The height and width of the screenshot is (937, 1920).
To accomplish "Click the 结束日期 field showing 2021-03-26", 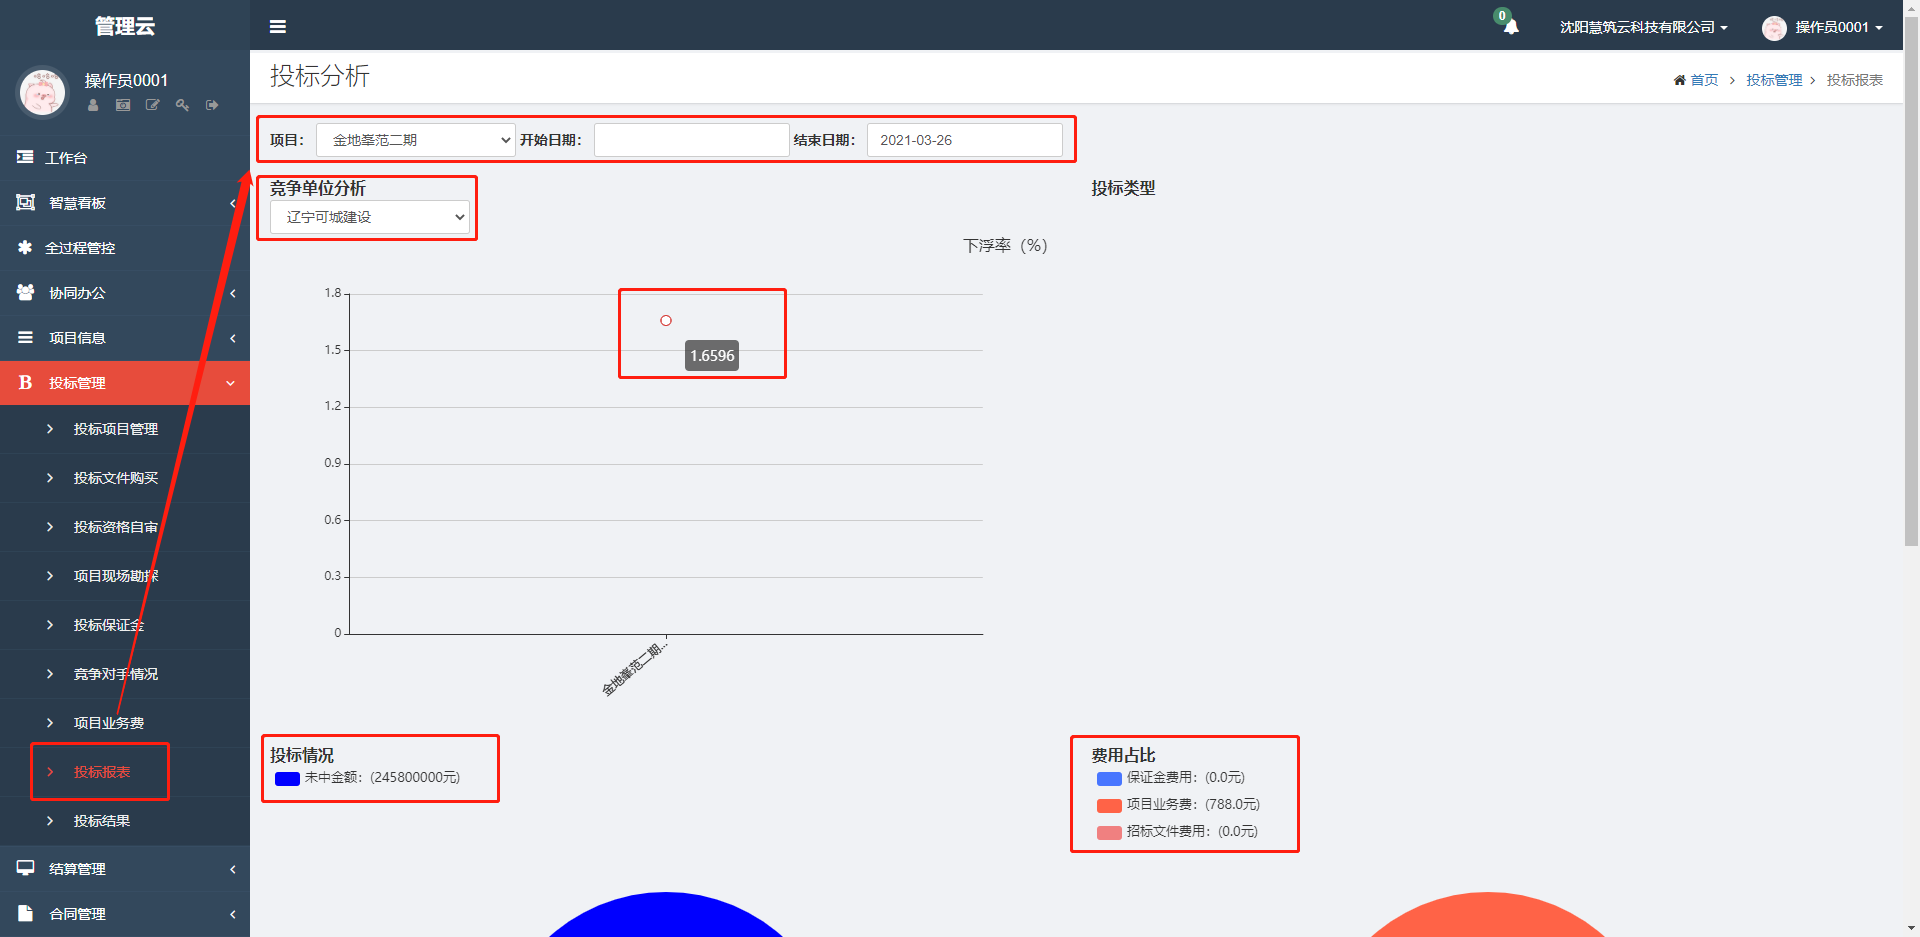I will pyautogui.click(x=964, y=140).
